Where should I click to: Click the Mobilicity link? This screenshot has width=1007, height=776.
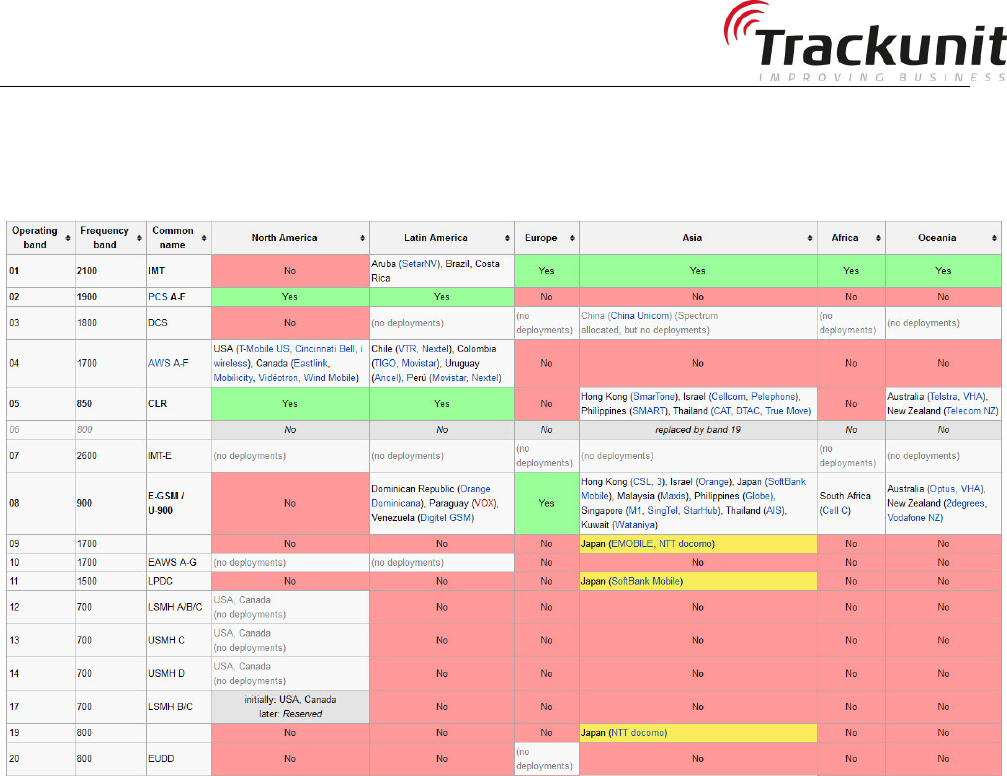point(233,378)
